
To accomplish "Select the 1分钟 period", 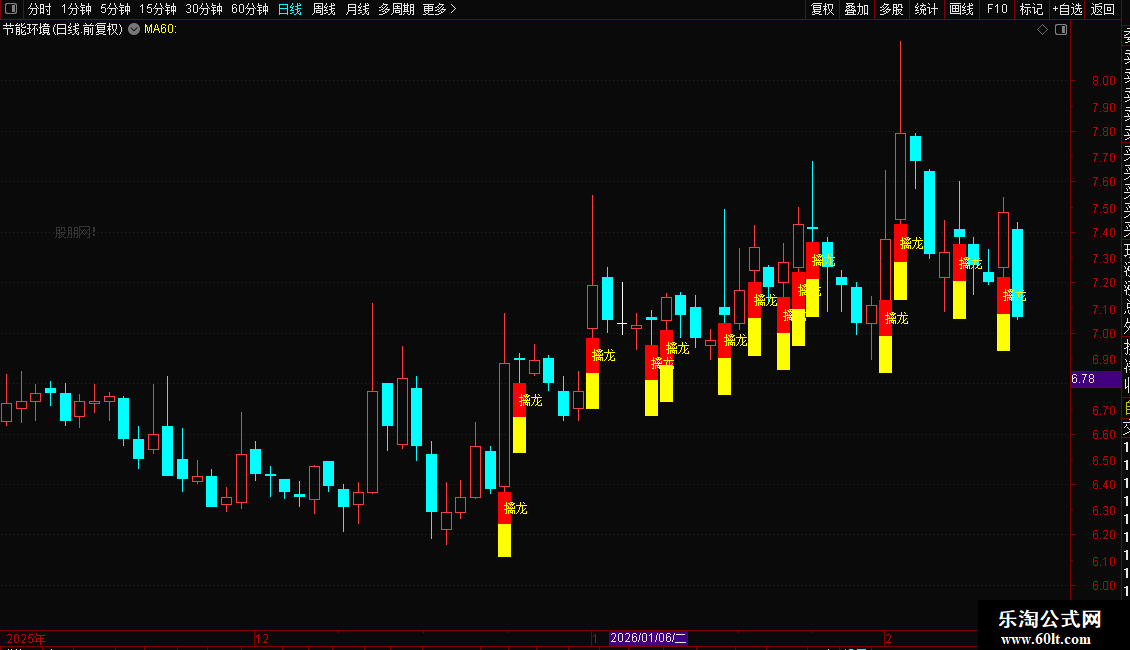I will (x=76, y=9).
